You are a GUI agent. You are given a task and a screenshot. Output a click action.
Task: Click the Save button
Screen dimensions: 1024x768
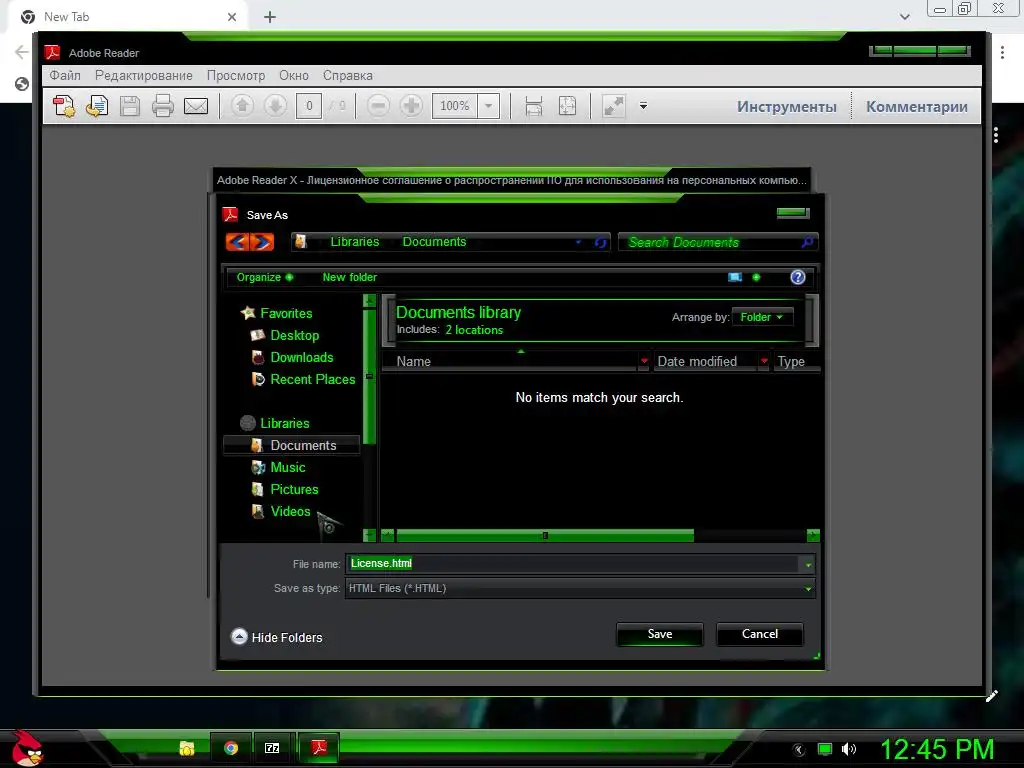(x=660, y=634)
